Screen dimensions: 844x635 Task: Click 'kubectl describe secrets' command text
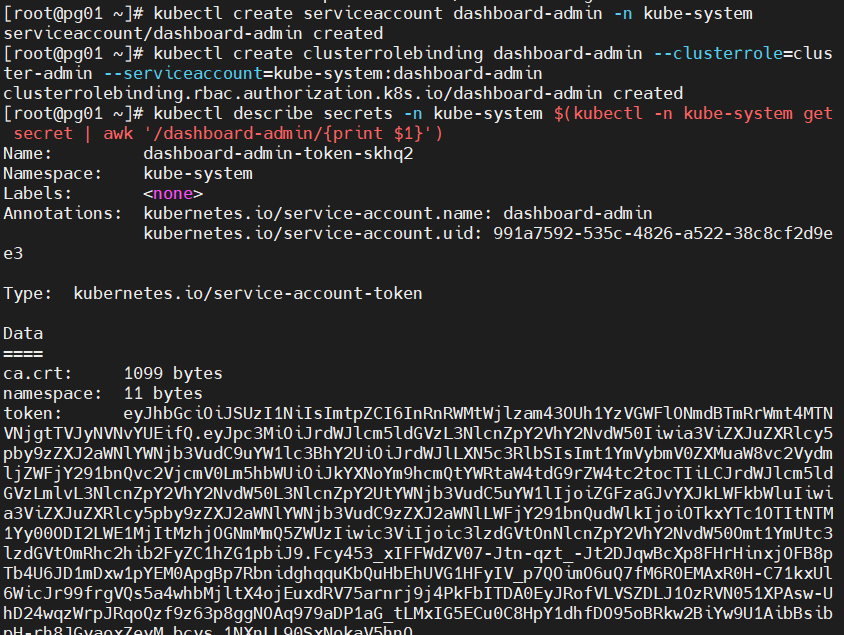273,114
